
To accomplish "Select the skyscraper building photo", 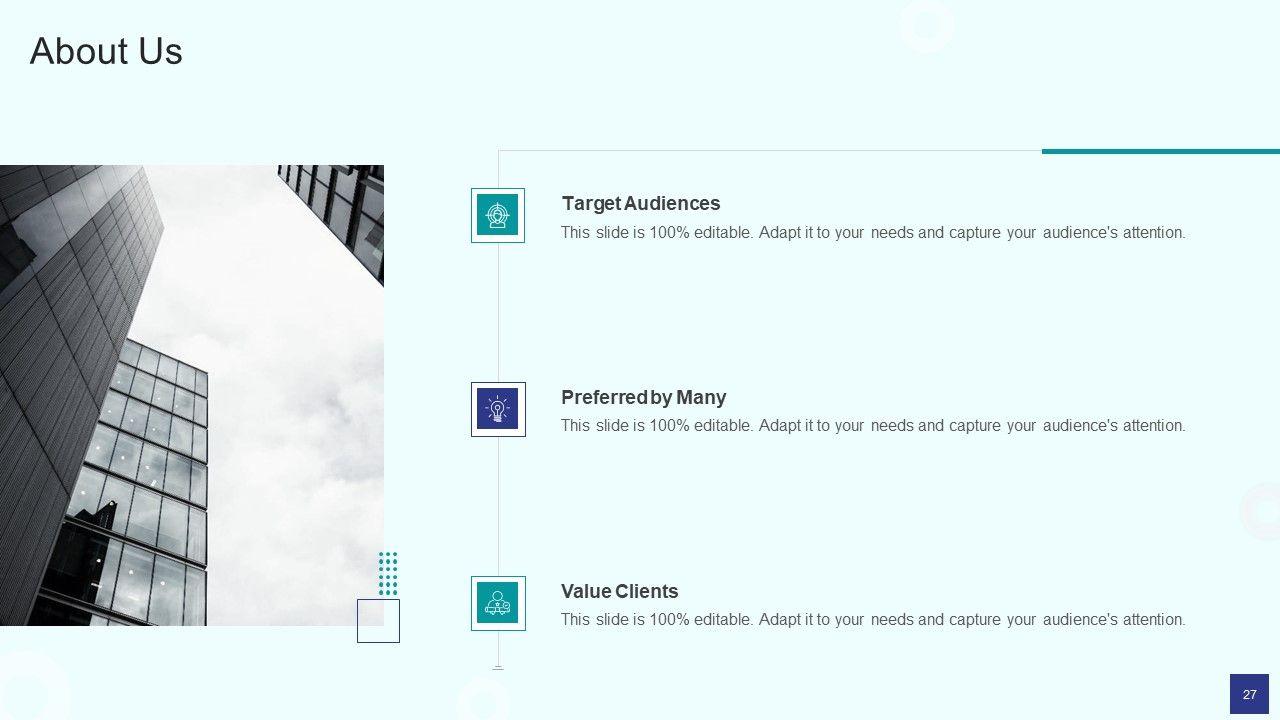I will [x=192, y=395].
